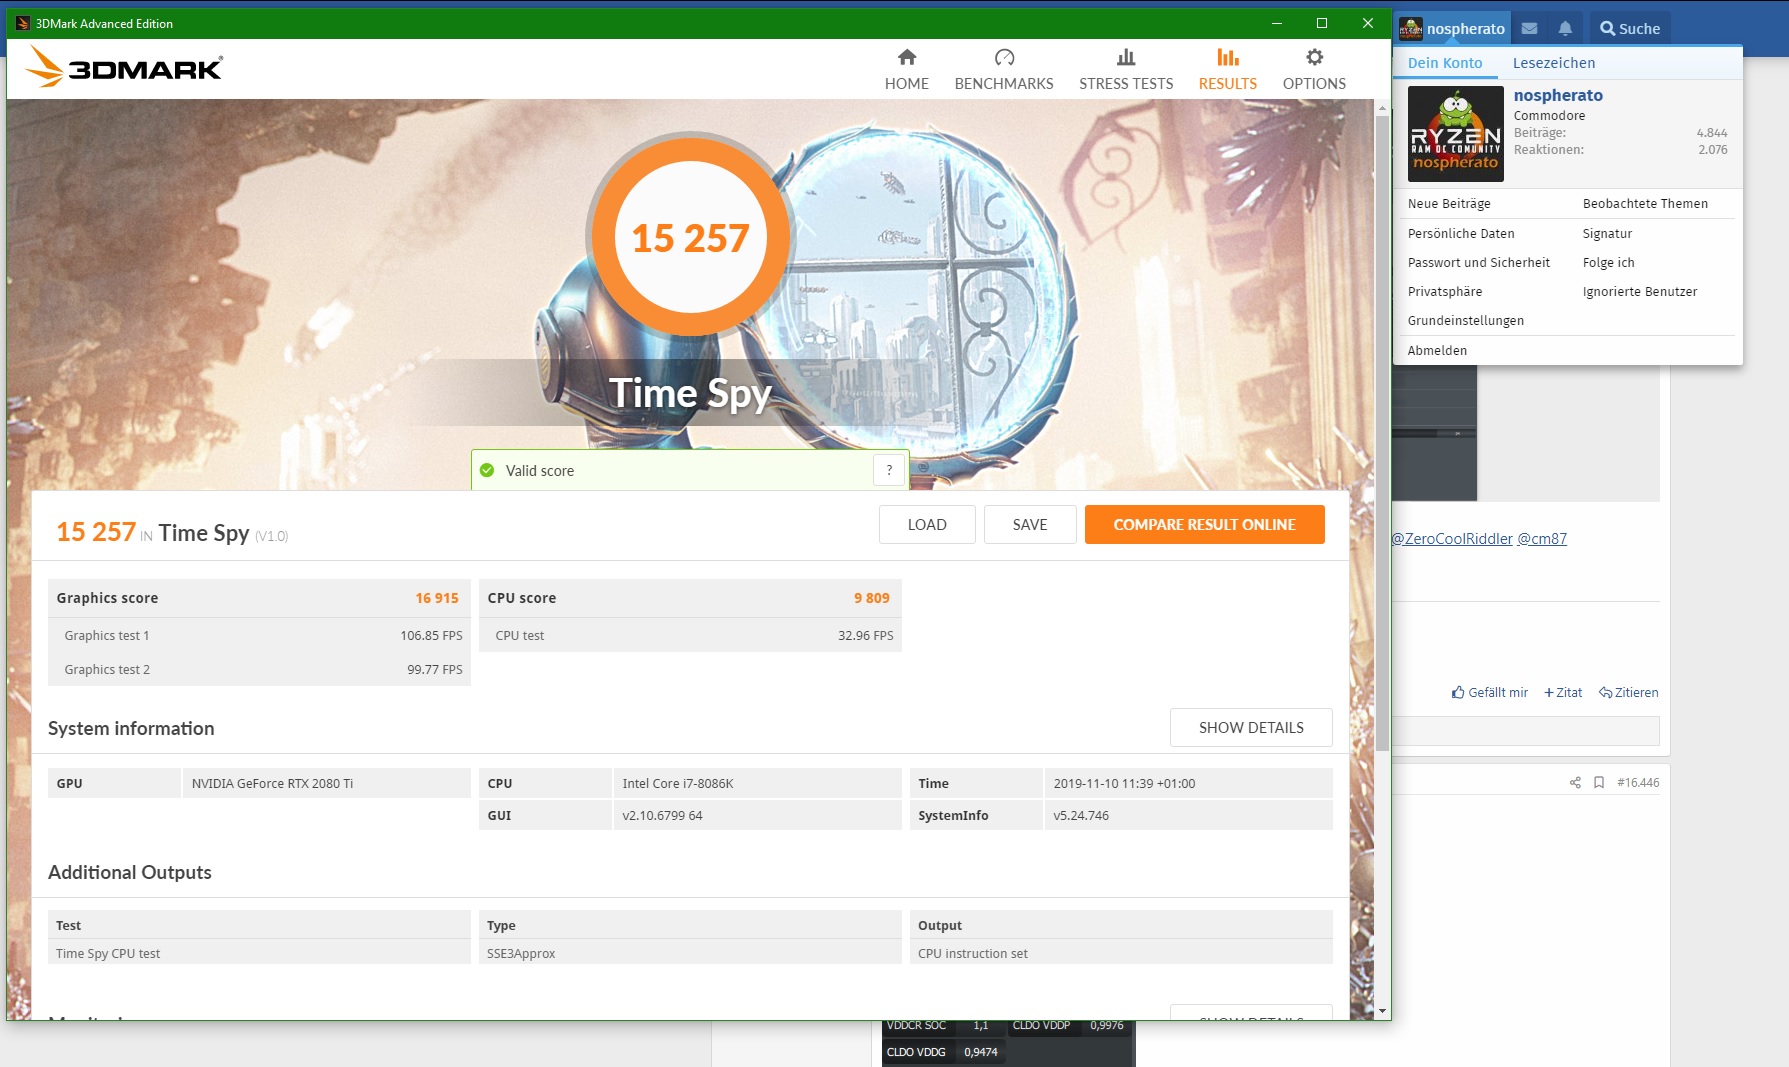Click the @ZeroCoolRiddler mention link
Viewport: 1789px width, 1067px height.
(1452, 538)
